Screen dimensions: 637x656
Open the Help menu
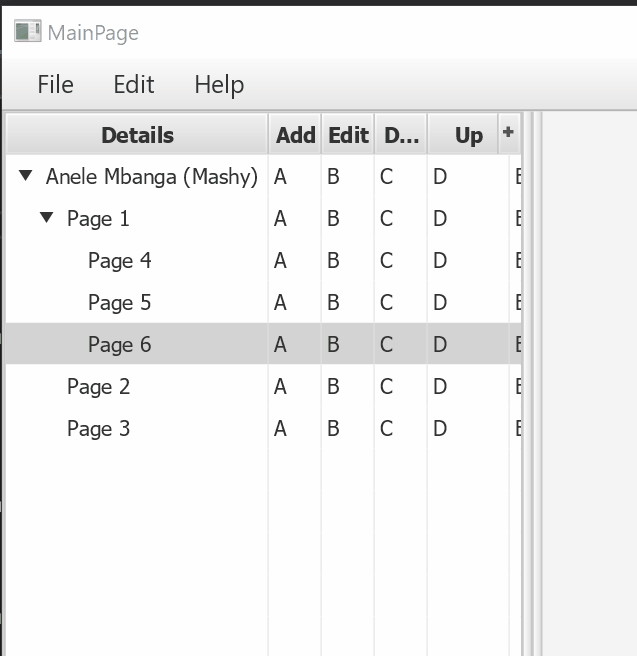[219, 85]
